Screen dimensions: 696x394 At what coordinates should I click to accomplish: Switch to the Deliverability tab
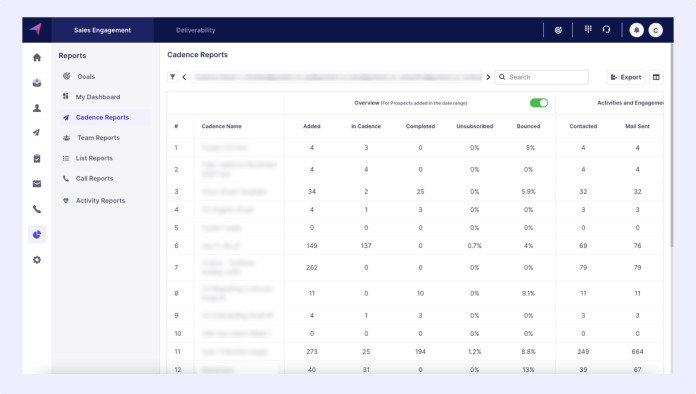tap(195, 30)
